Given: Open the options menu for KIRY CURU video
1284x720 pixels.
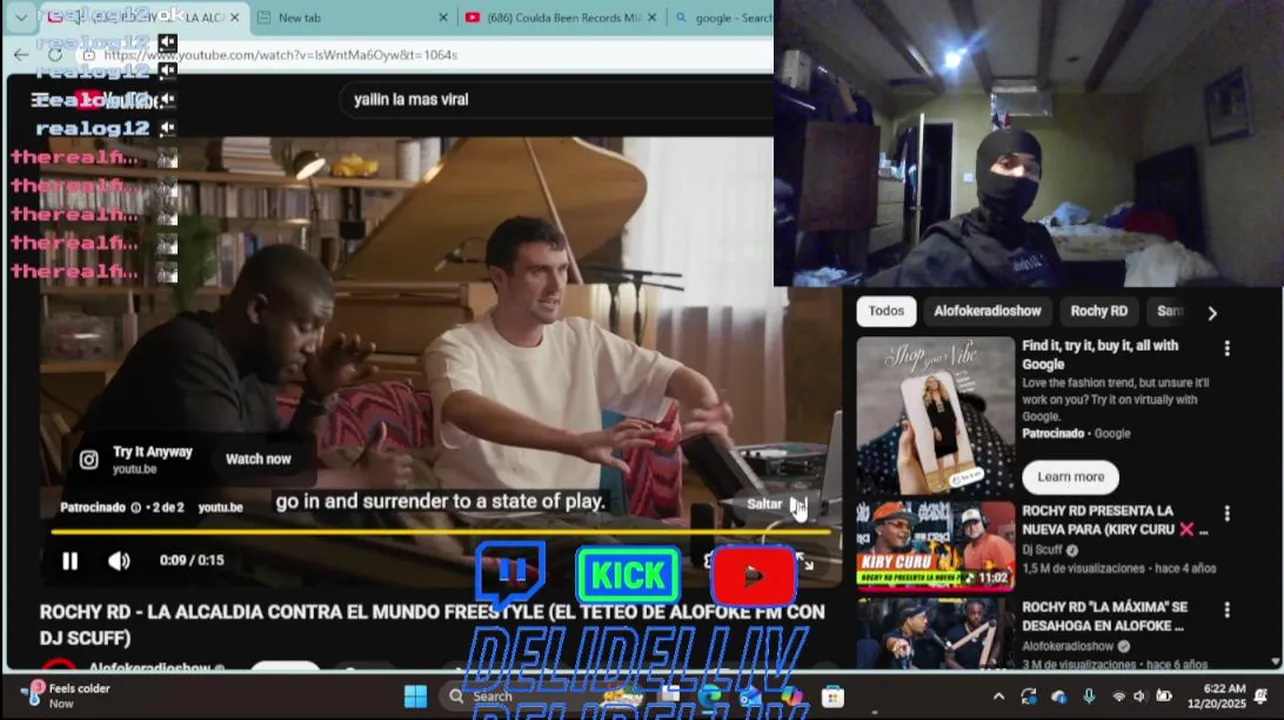Looking at the screenshot, I should (1227, 514).
